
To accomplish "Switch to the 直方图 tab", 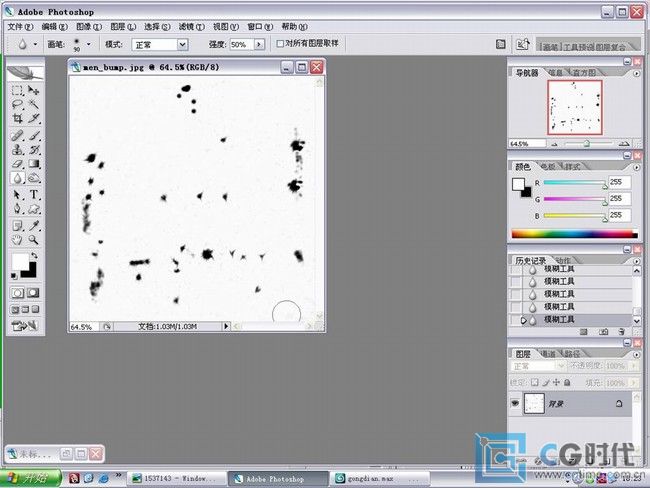I will tap(584, 73).
